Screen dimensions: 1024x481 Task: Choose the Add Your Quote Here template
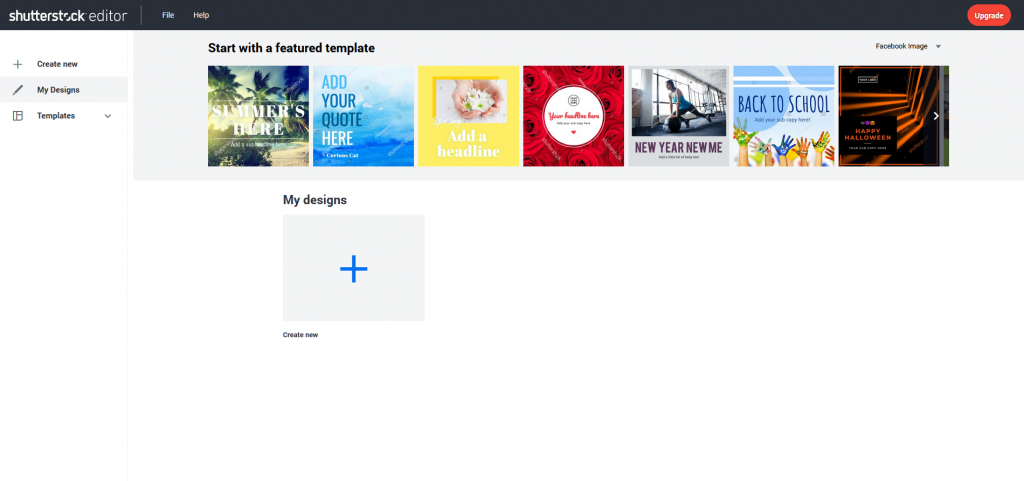(x=363, y=116)
